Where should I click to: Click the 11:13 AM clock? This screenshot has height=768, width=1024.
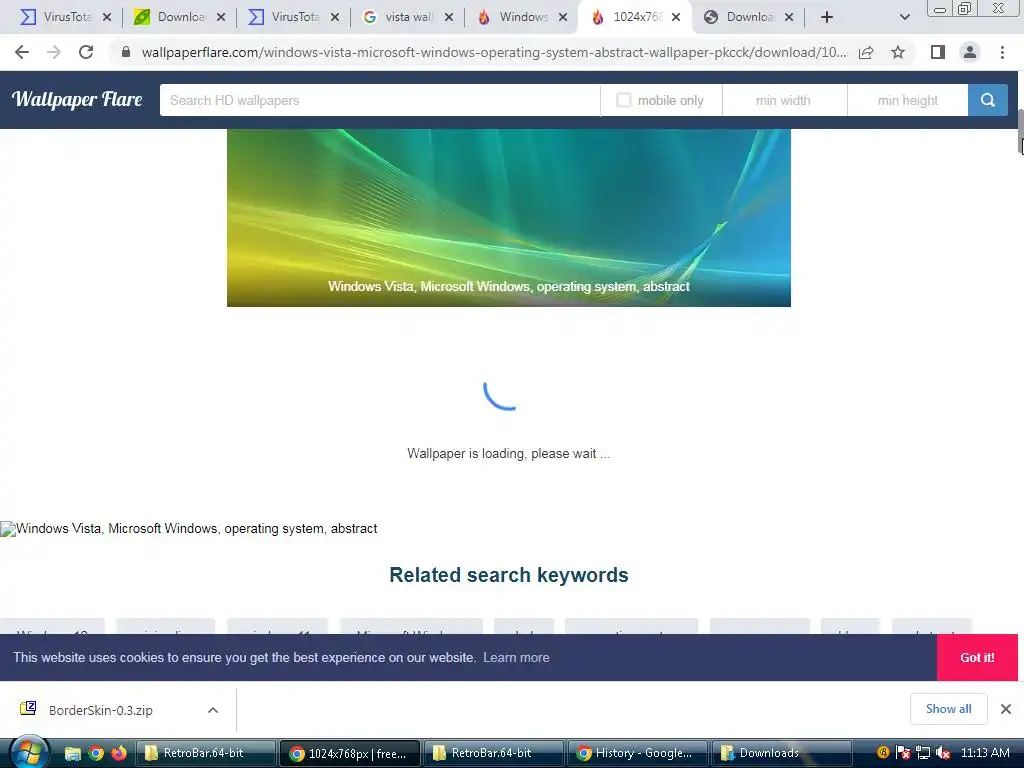985,753
